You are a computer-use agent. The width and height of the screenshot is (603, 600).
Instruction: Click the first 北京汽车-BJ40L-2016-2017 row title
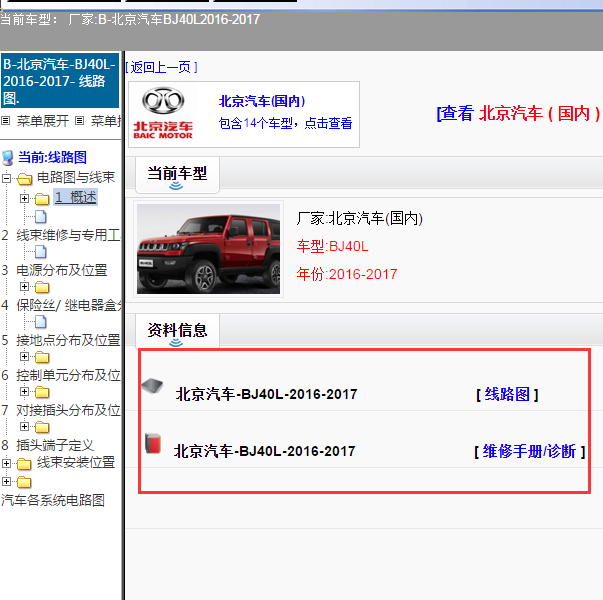(x=267, y=395)
